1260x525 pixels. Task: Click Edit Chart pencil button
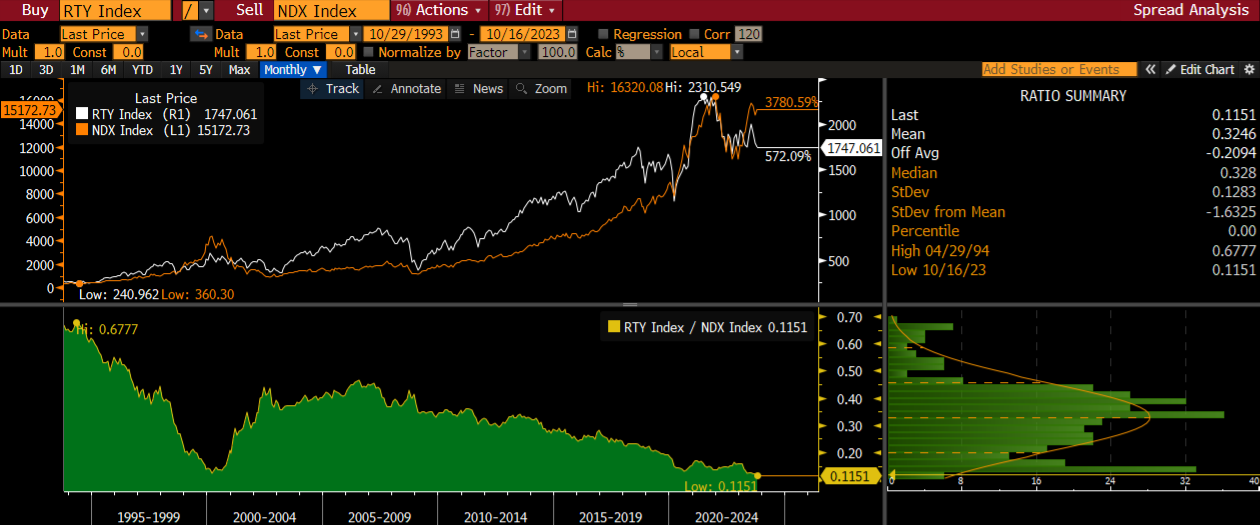pos(1200,70)
